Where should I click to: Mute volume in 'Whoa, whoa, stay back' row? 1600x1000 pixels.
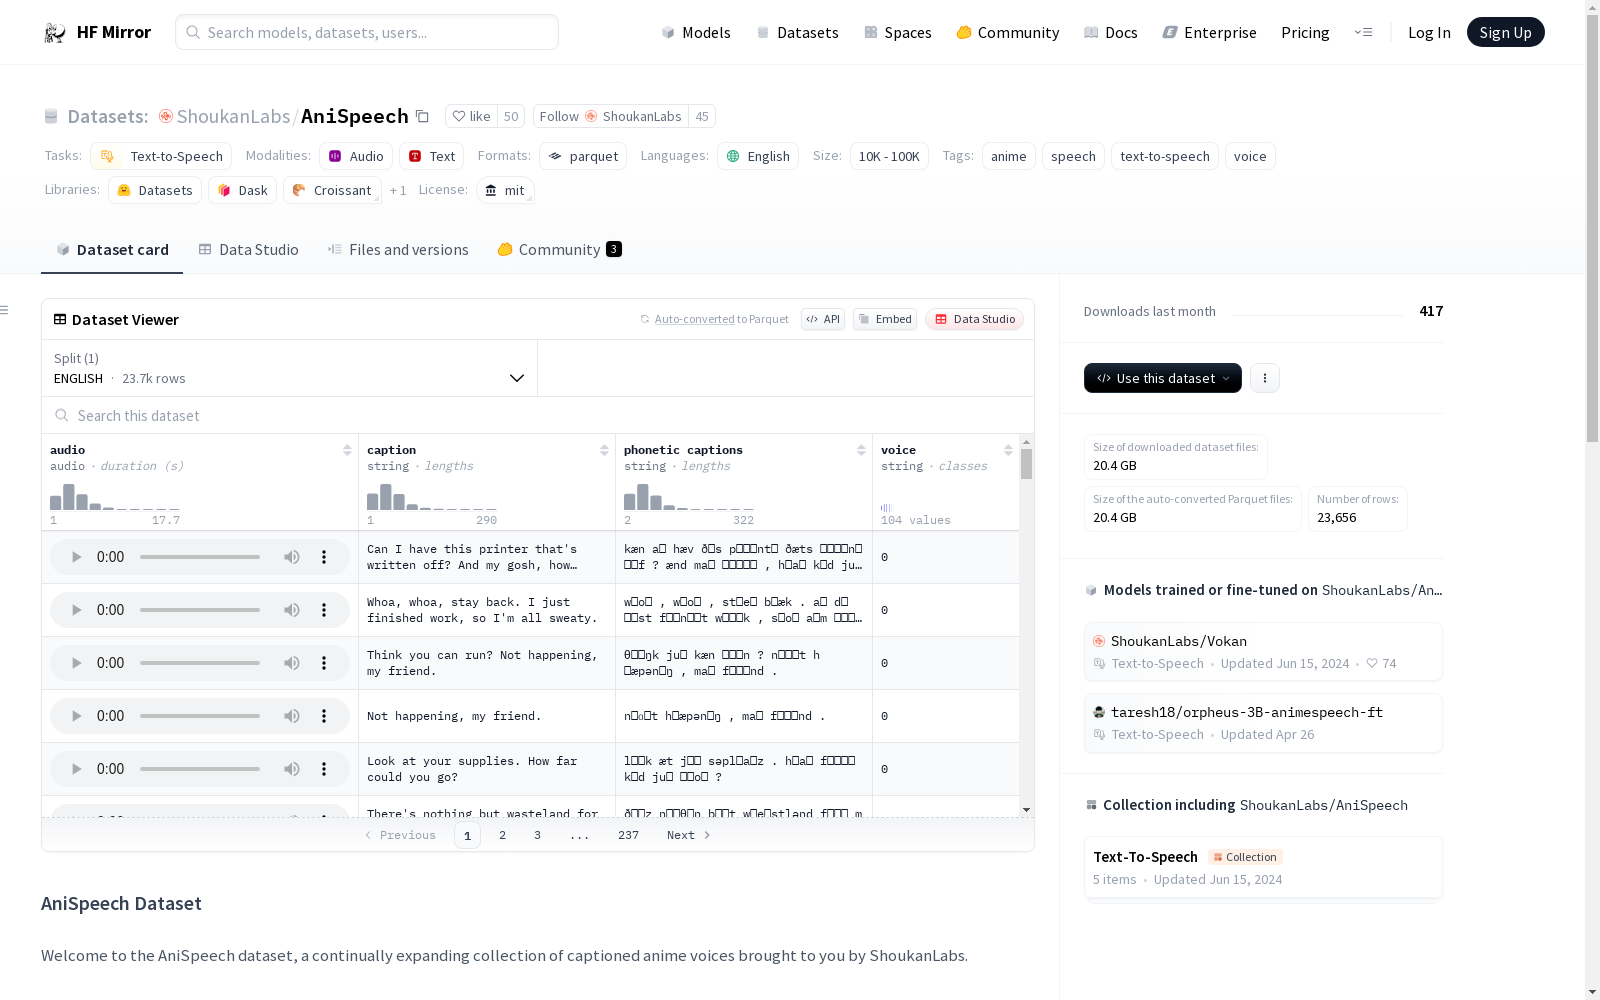coord(292,610)
